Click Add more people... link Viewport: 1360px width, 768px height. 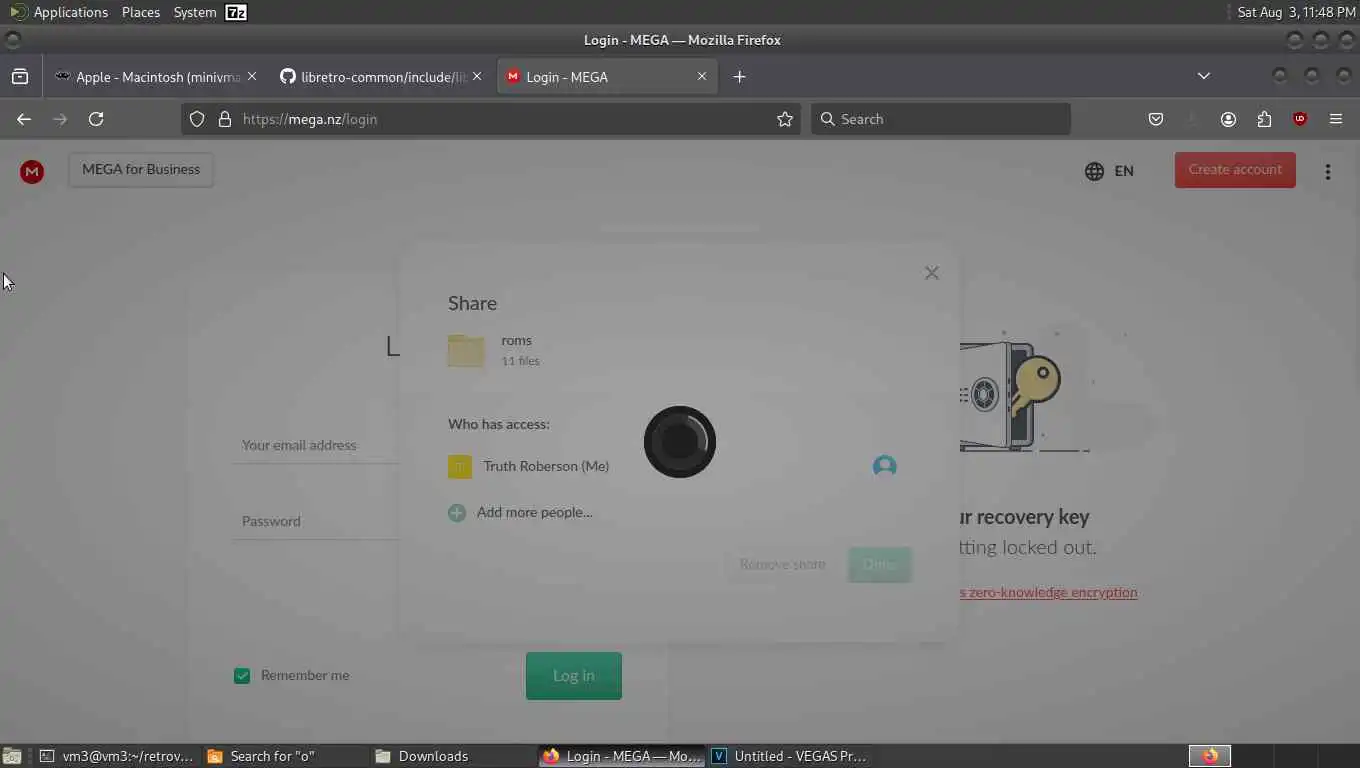point(534,512)
